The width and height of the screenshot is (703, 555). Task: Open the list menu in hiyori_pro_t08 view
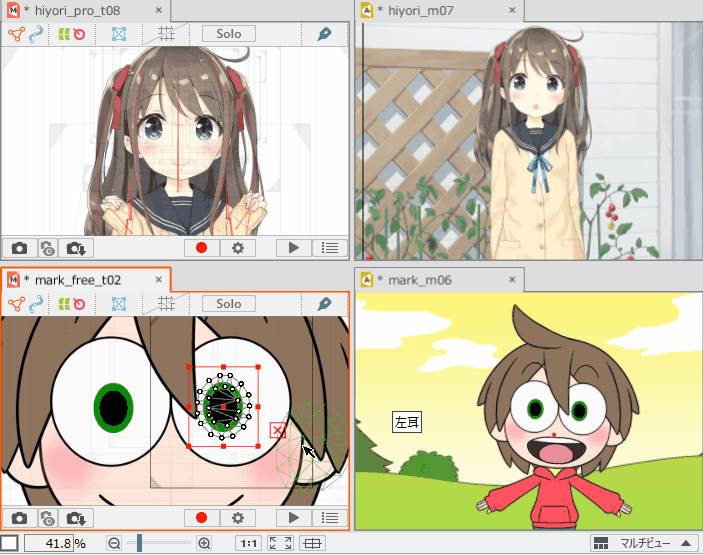pos(329,247)
